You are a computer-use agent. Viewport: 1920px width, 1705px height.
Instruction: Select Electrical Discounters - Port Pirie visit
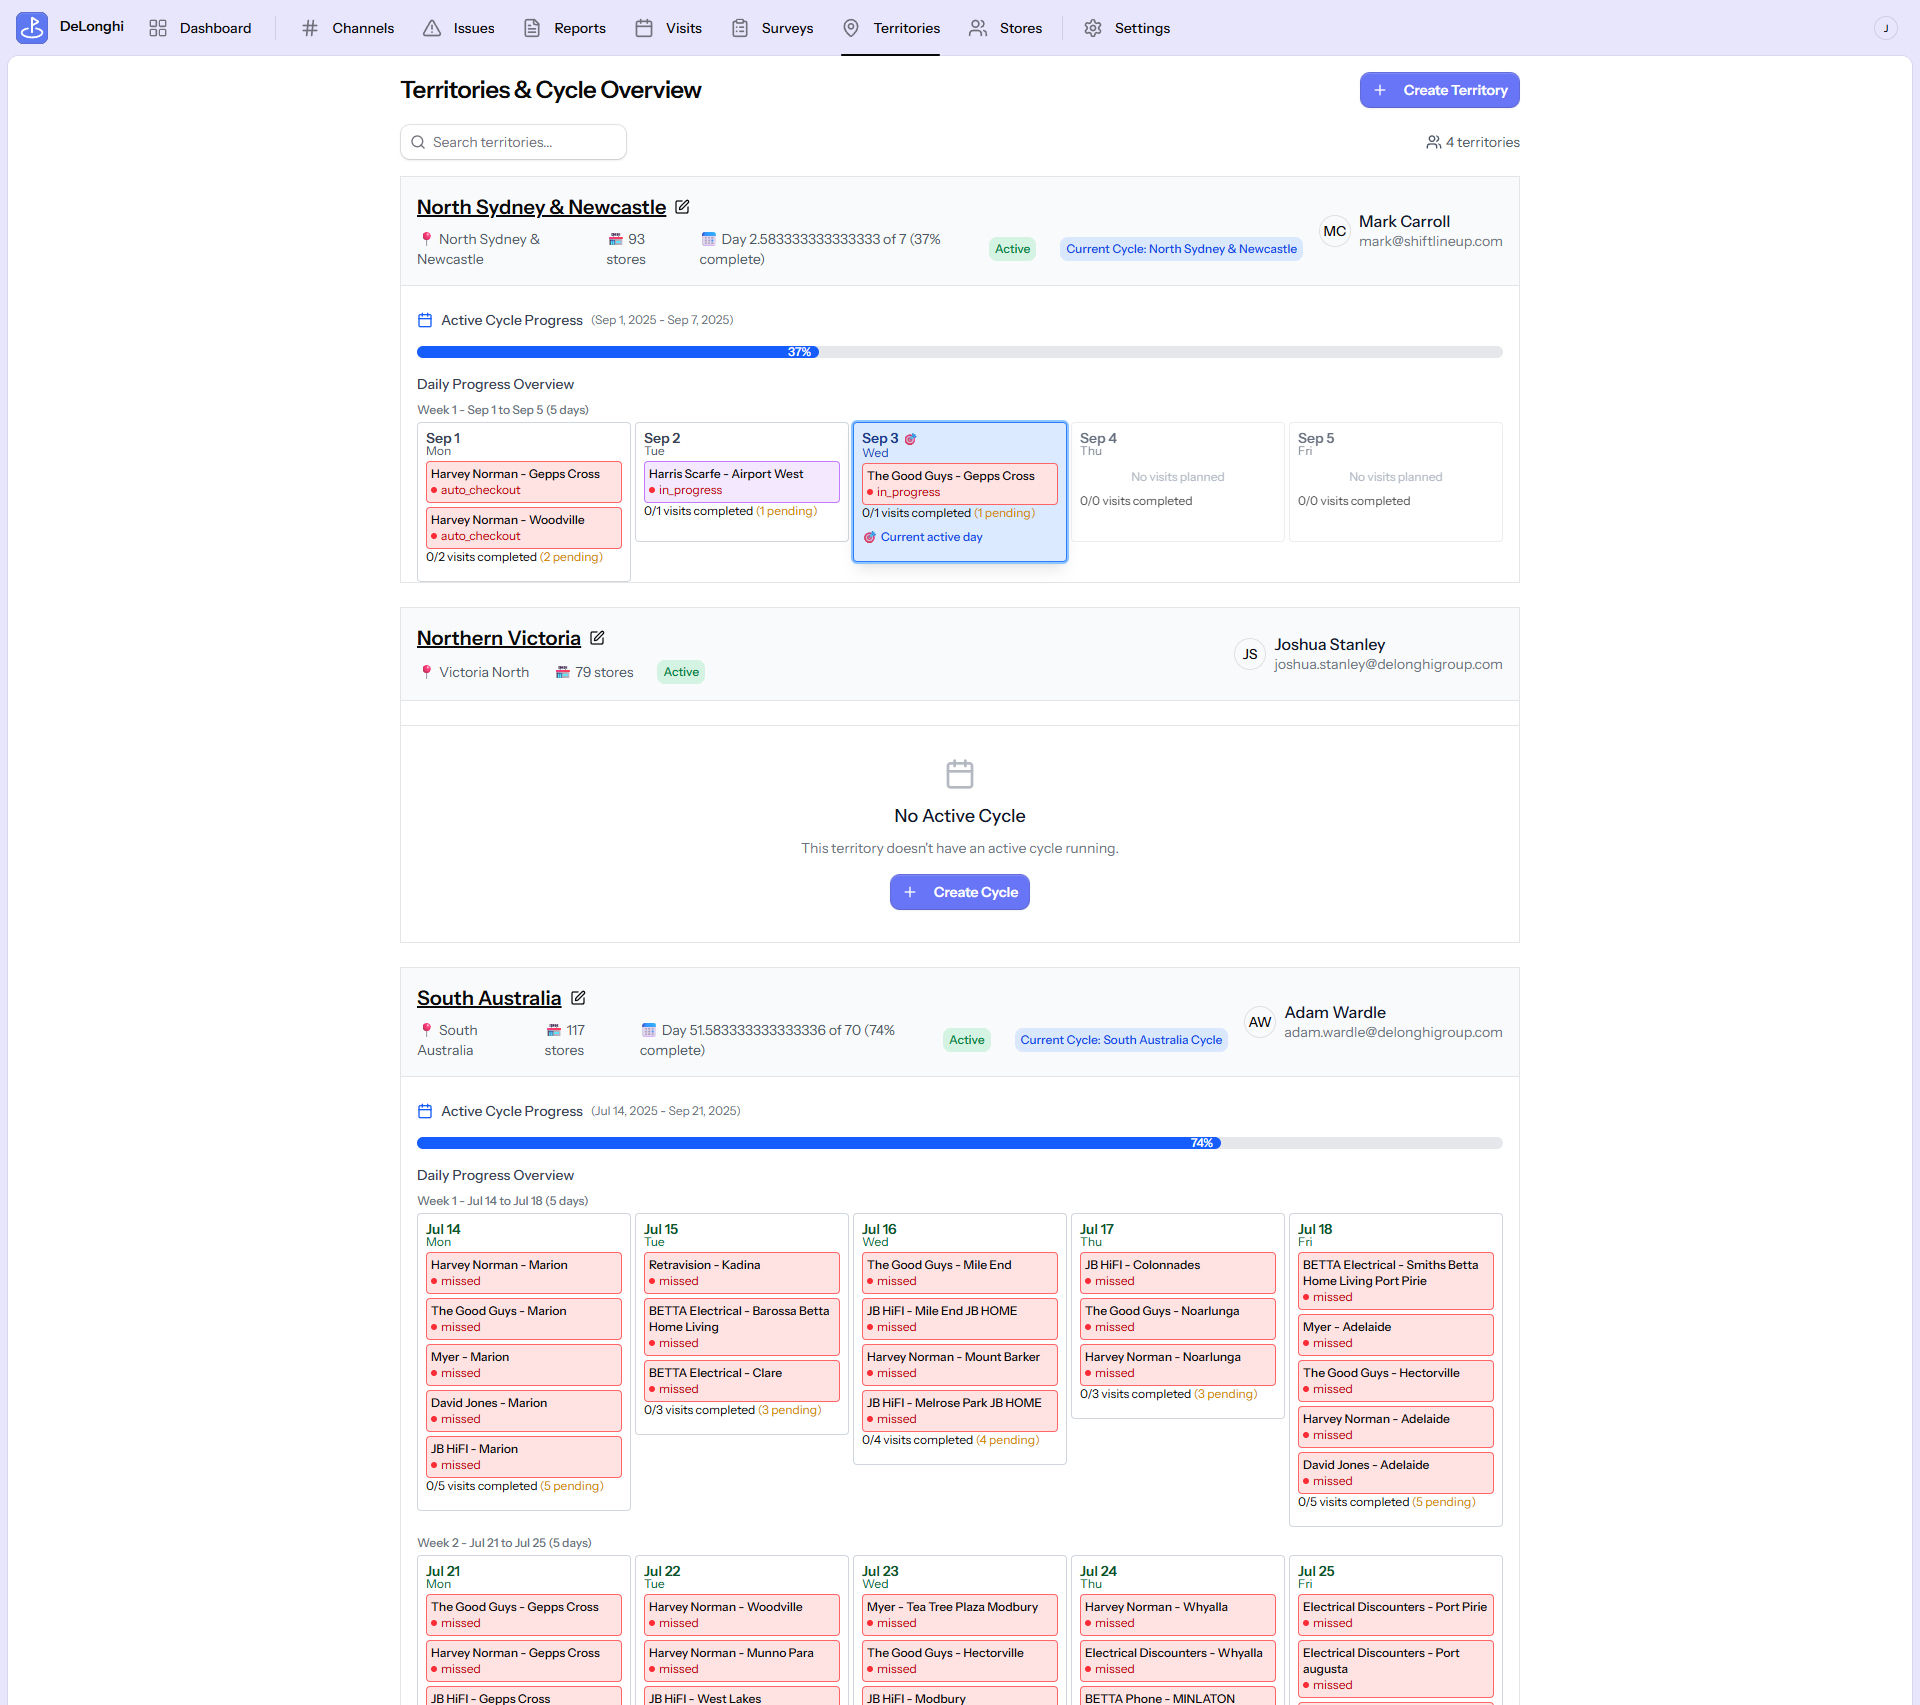[x=1396, y=1615]
